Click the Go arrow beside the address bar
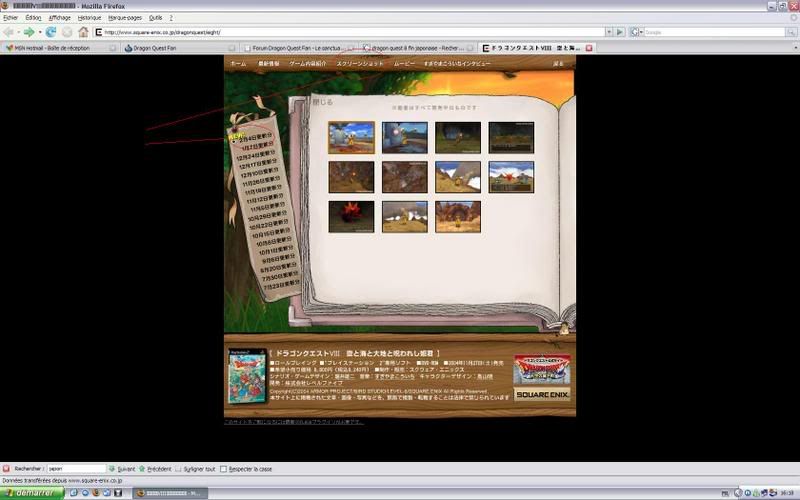 coord(620,32)
